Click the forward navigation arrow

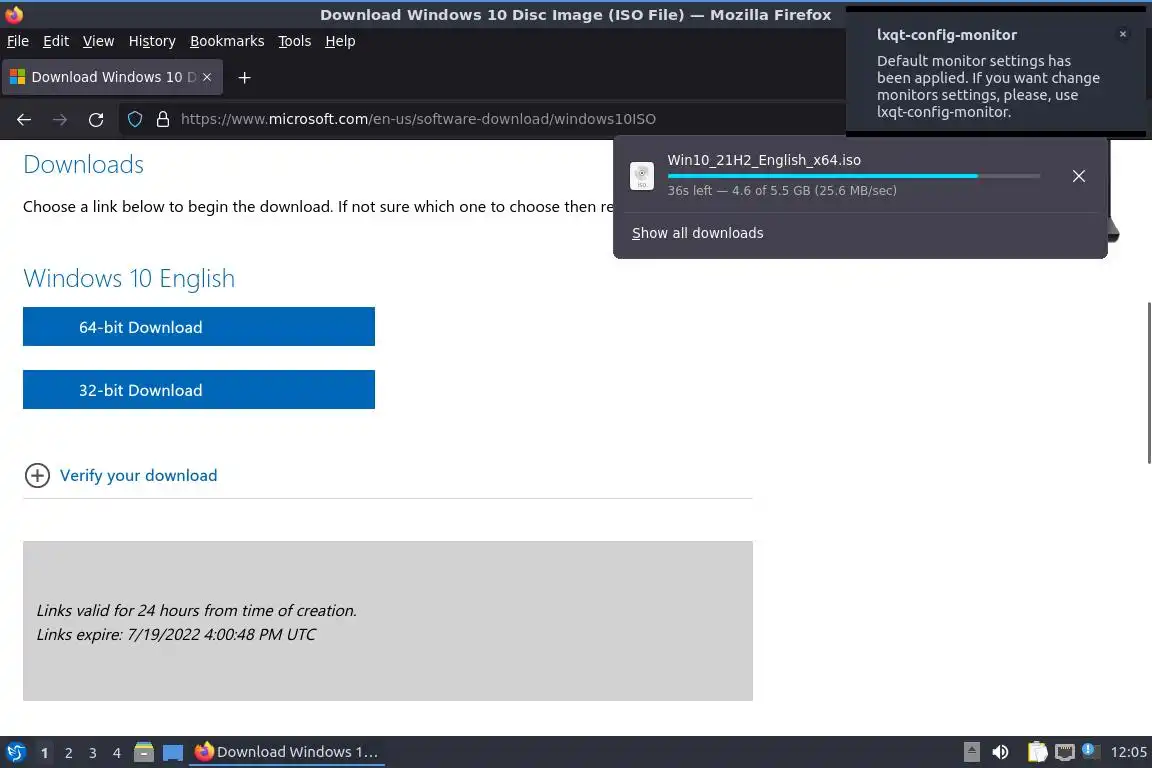[x=60, y=119]
